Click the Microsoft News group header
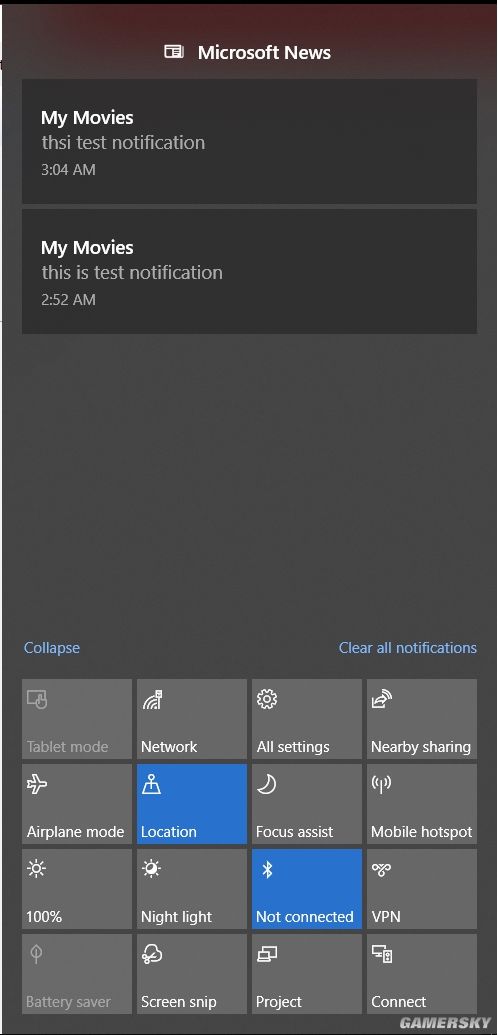This screenshot has height=1035, width=498. (248, 52)
